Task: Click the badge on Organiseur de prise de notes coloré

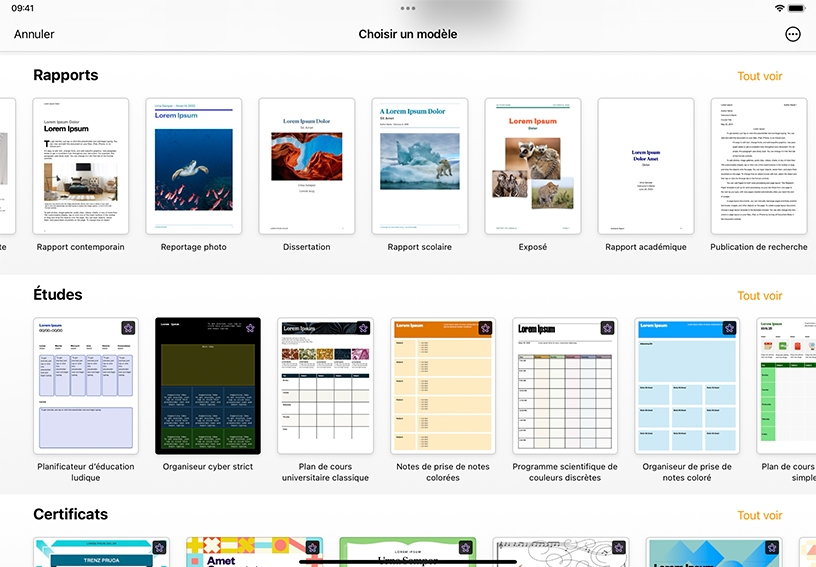Action: point(729,328)
